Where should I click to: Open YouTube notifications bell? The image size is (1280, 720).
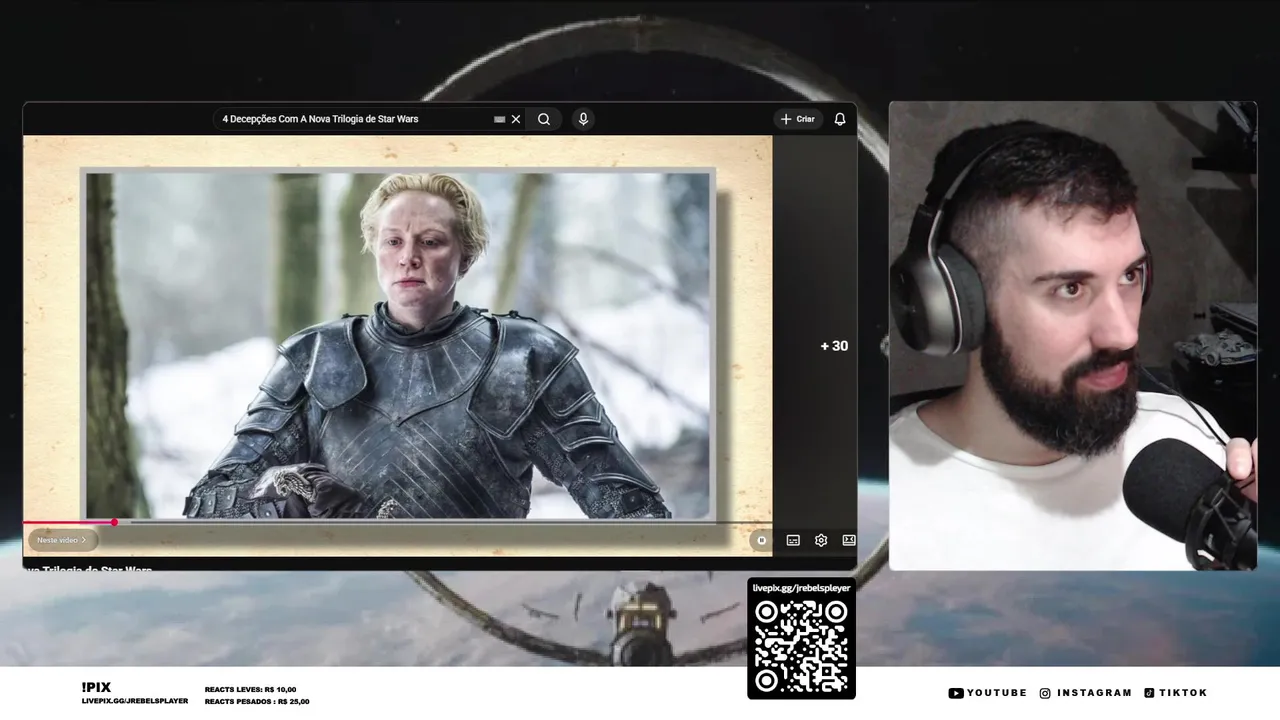(x=840, y=119)
